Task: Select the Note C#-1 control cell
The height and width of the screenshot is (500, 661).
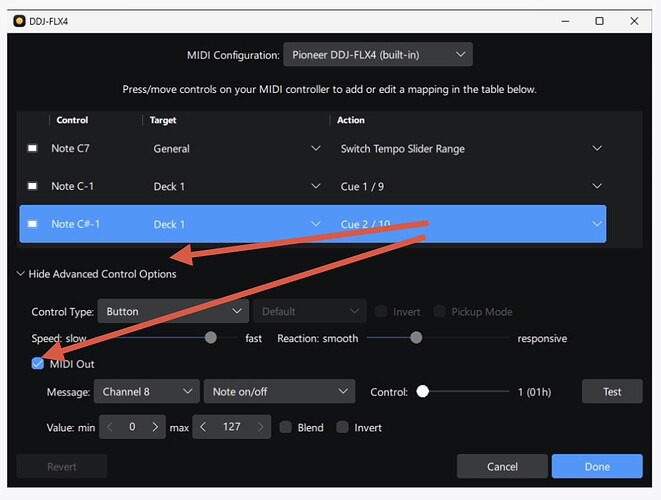Action: tap(75, 224)
